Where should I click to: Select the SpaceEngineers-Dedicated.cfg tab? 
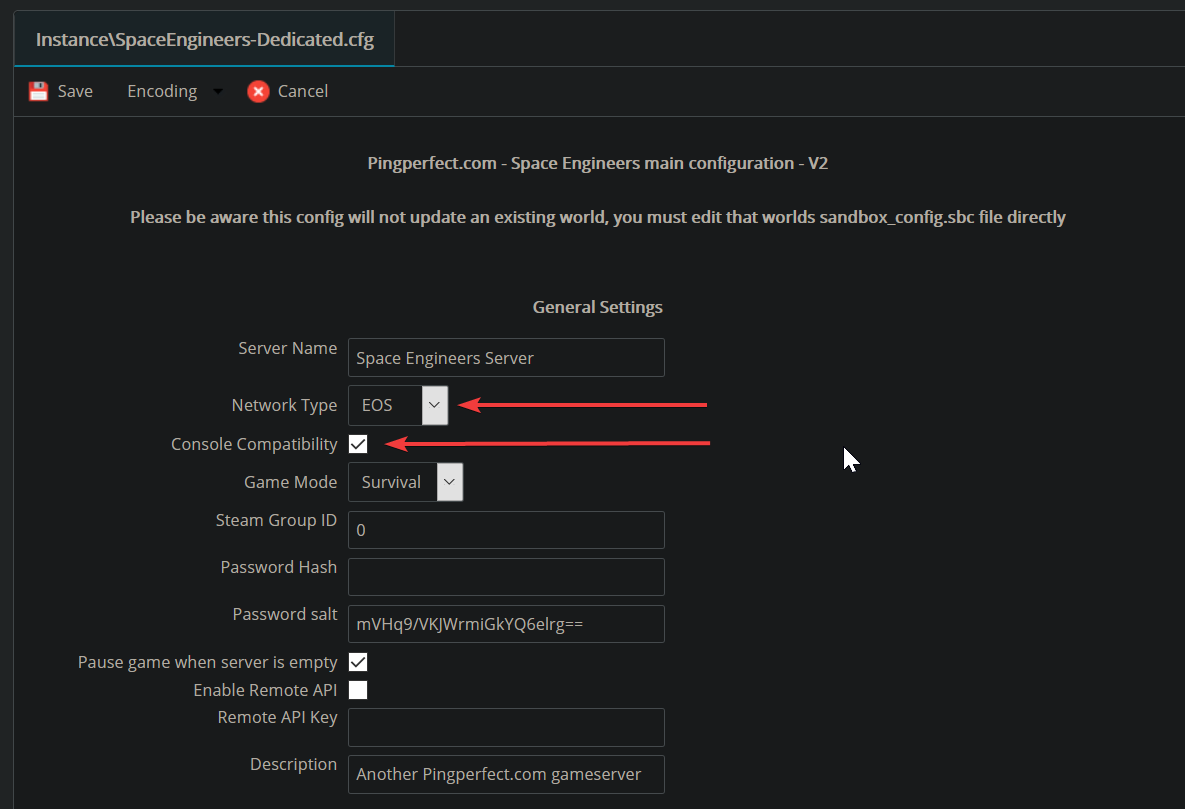(204, 41)
